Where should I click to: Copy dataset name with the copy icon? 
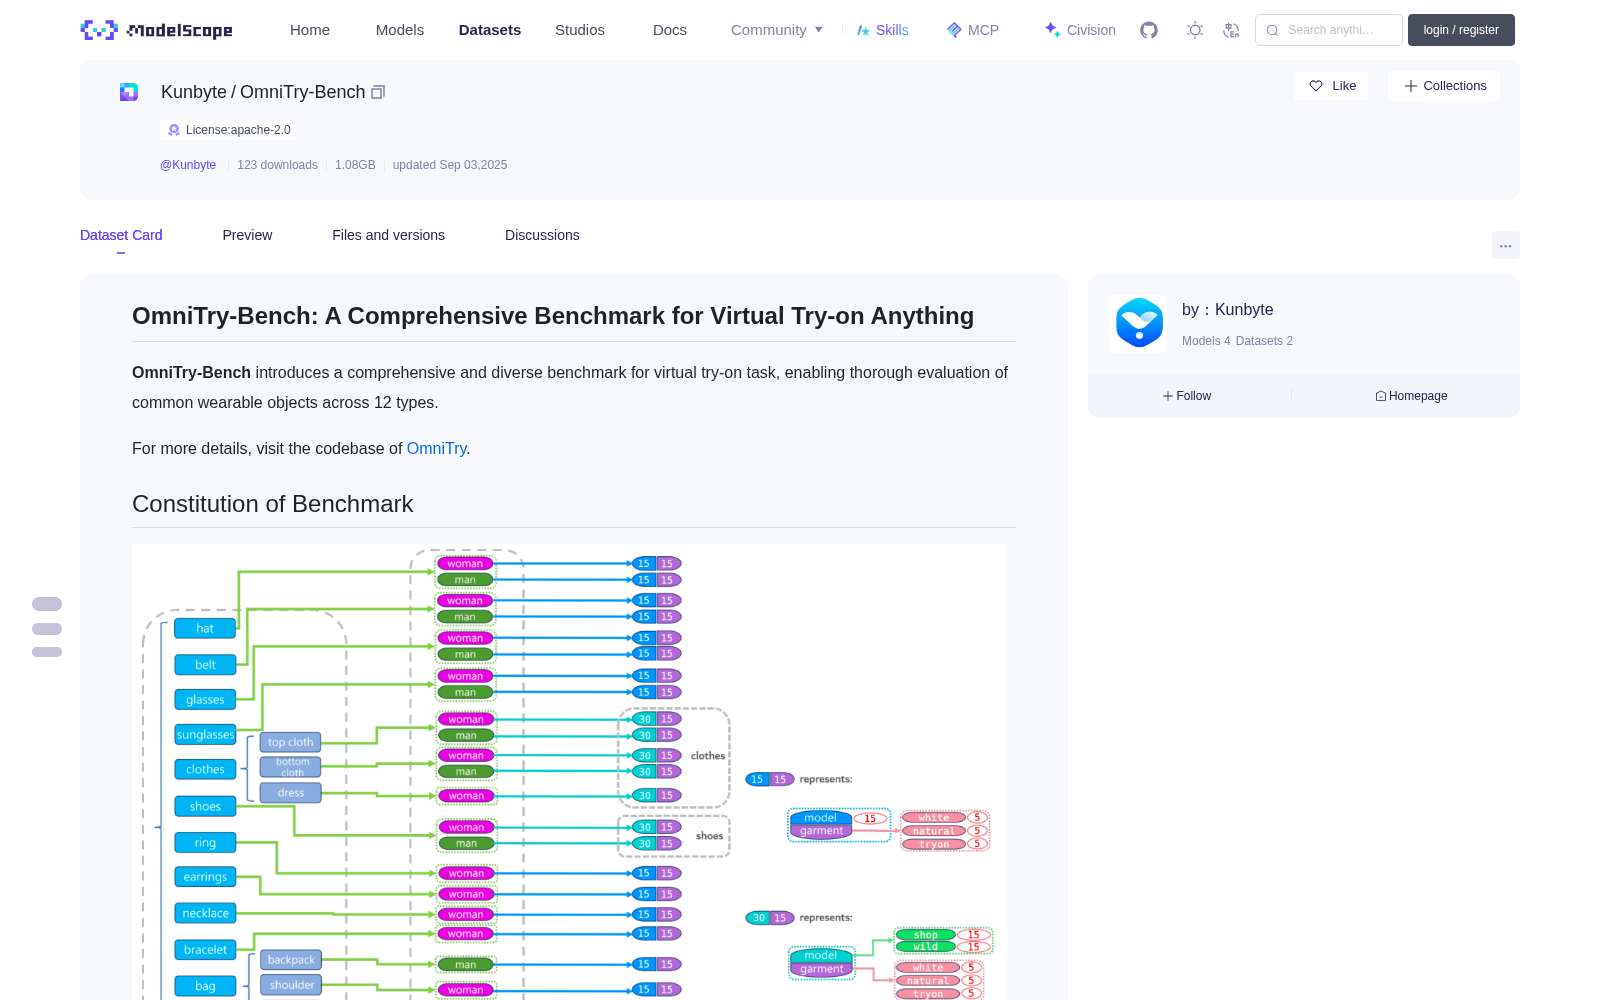pyautogui.click(x=378, y=92)
